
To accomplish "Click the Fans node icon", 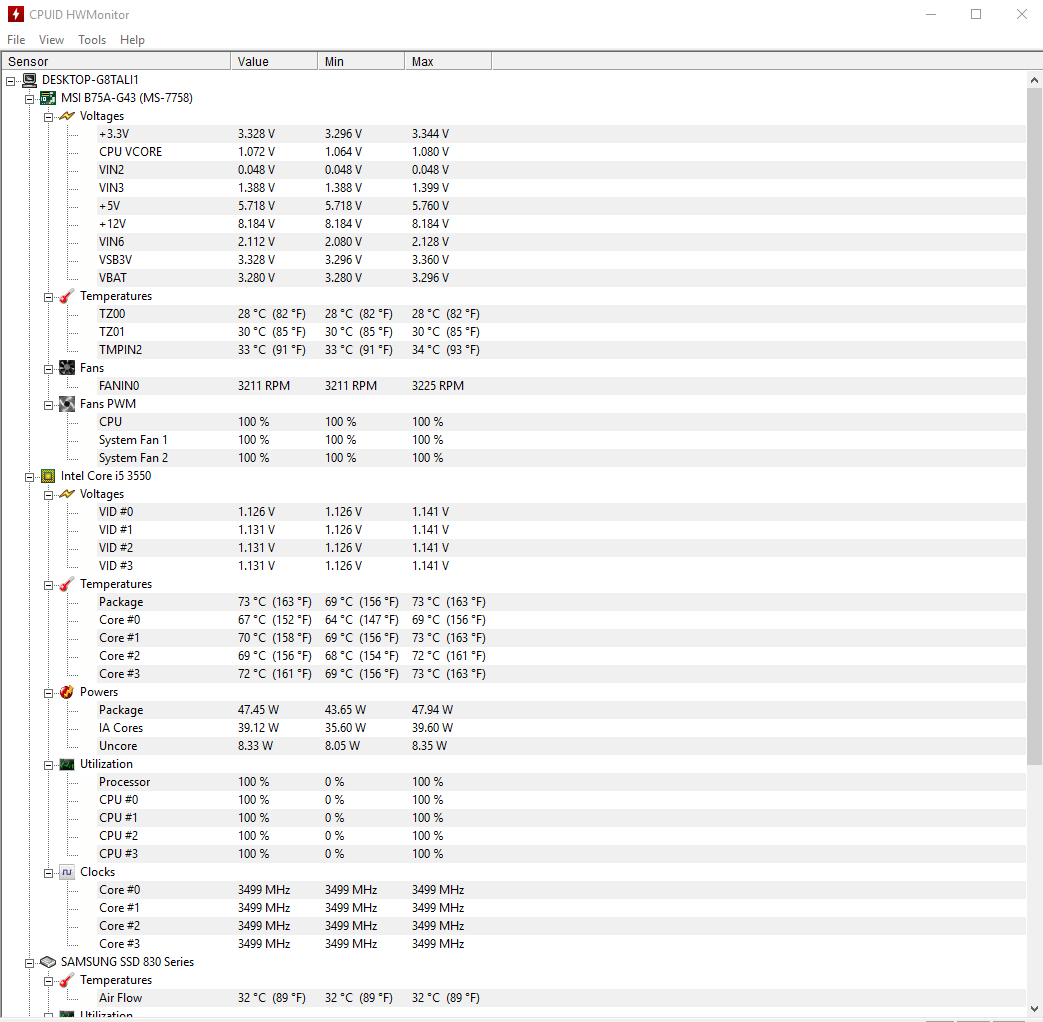I will click(x=67, y=368).
